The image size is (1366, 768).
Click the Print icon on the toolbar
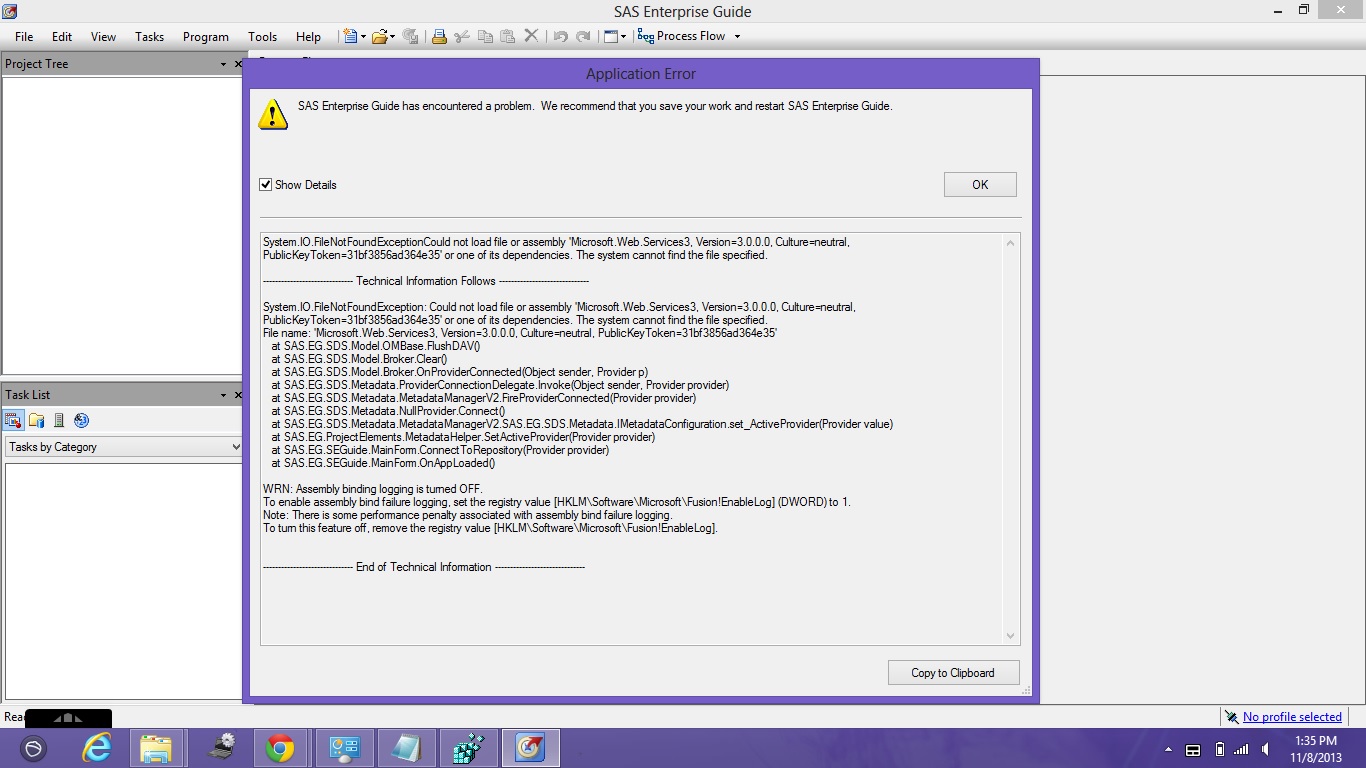tap(439, 36)
